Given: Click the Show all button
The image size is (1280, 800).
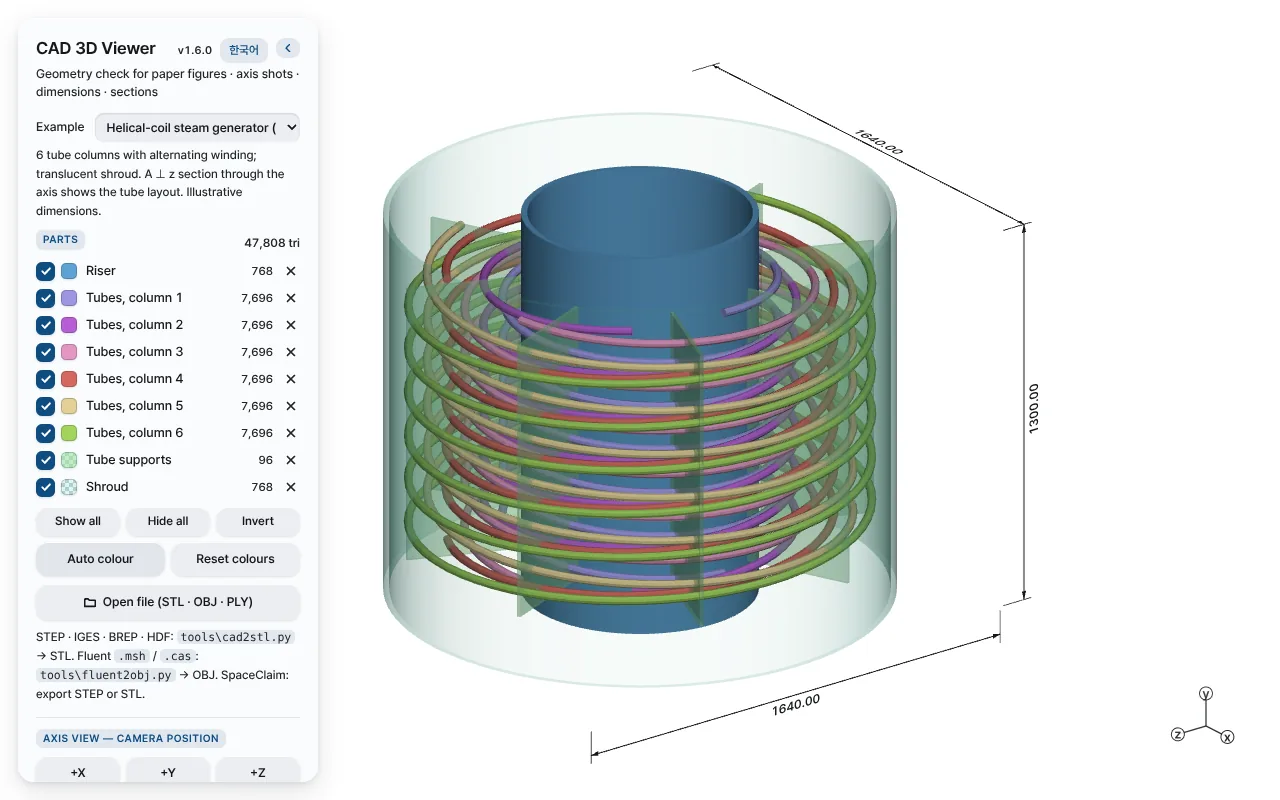Looking at the screenshot, I should [x=78, y=521].
